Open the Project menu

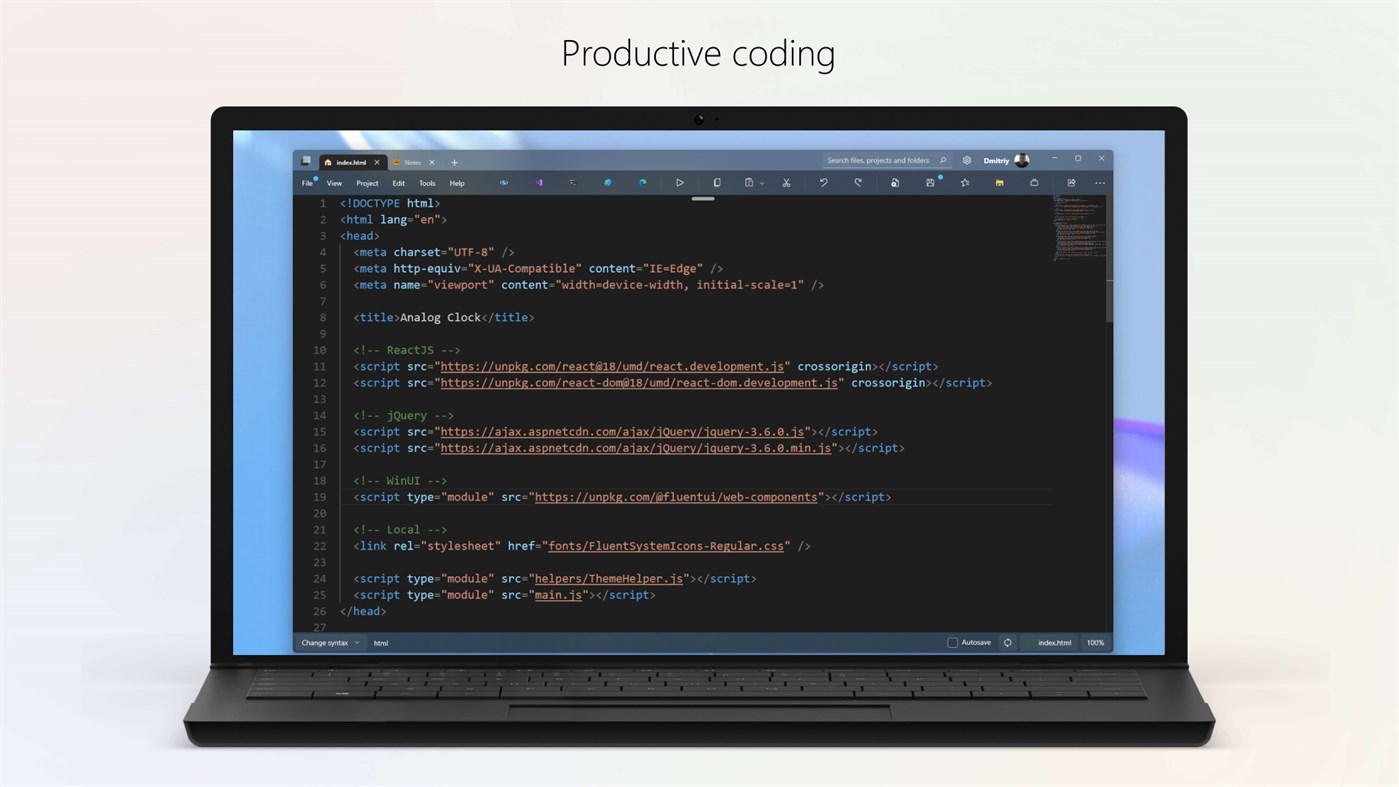(x=366, y=183)
